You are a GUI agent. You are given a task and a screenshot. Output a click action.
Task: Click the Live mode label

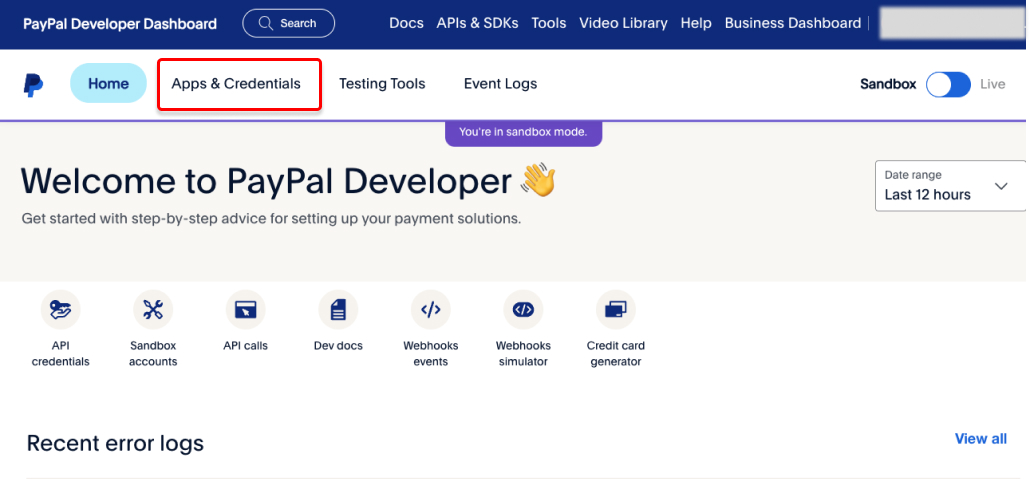pyautogui.click(x=993, y=84)
